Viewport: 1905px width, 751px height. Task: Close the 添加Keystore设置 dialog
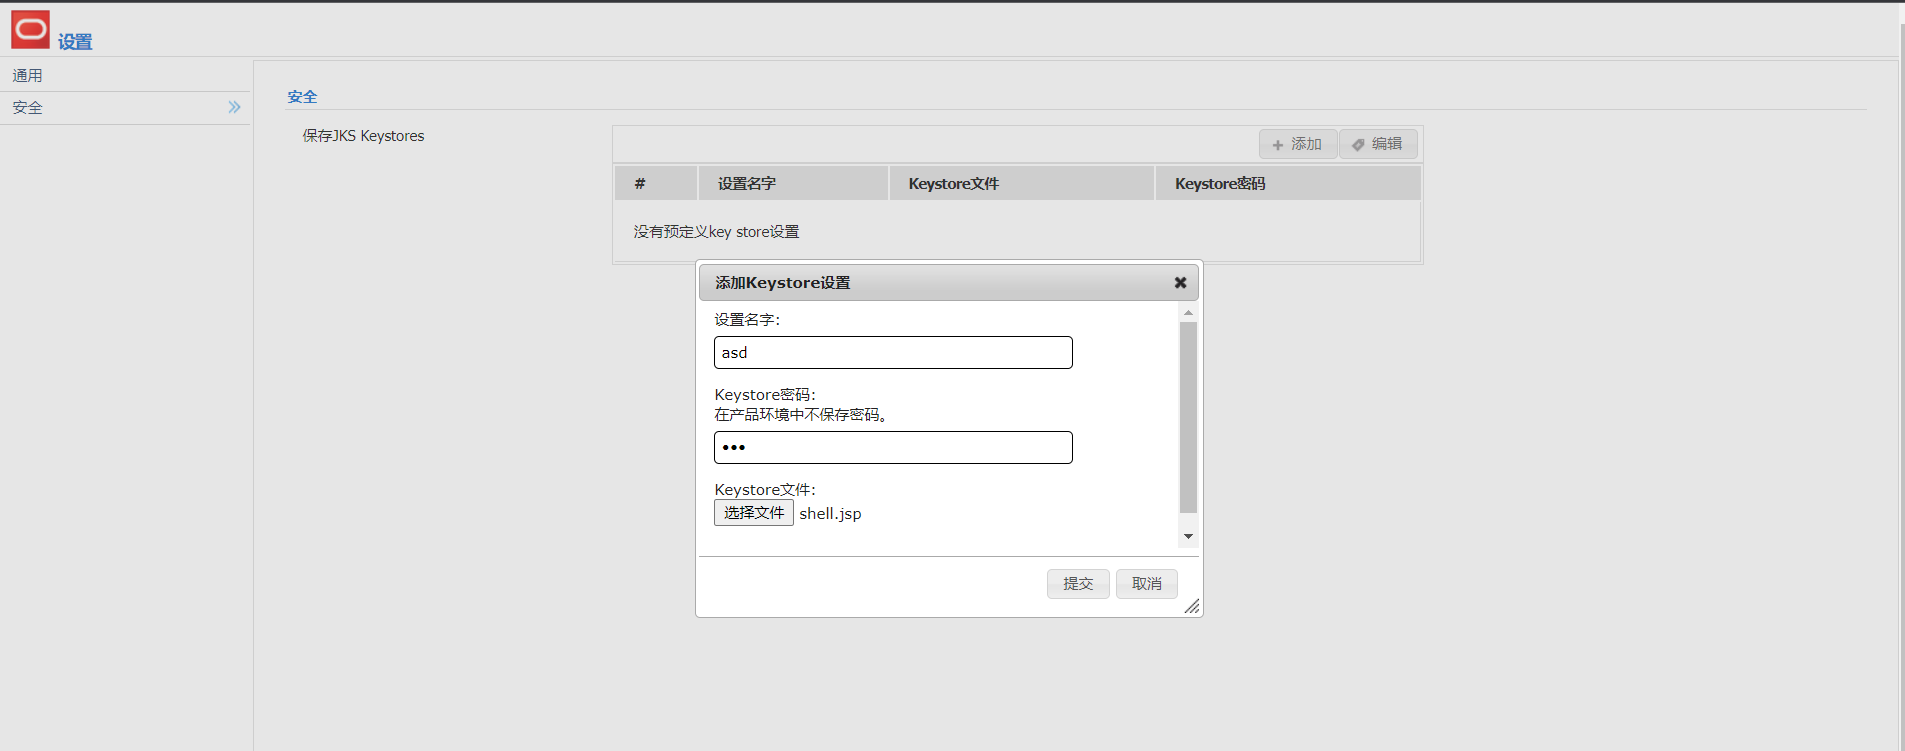pyautogui.click(x=1180, y=283)
